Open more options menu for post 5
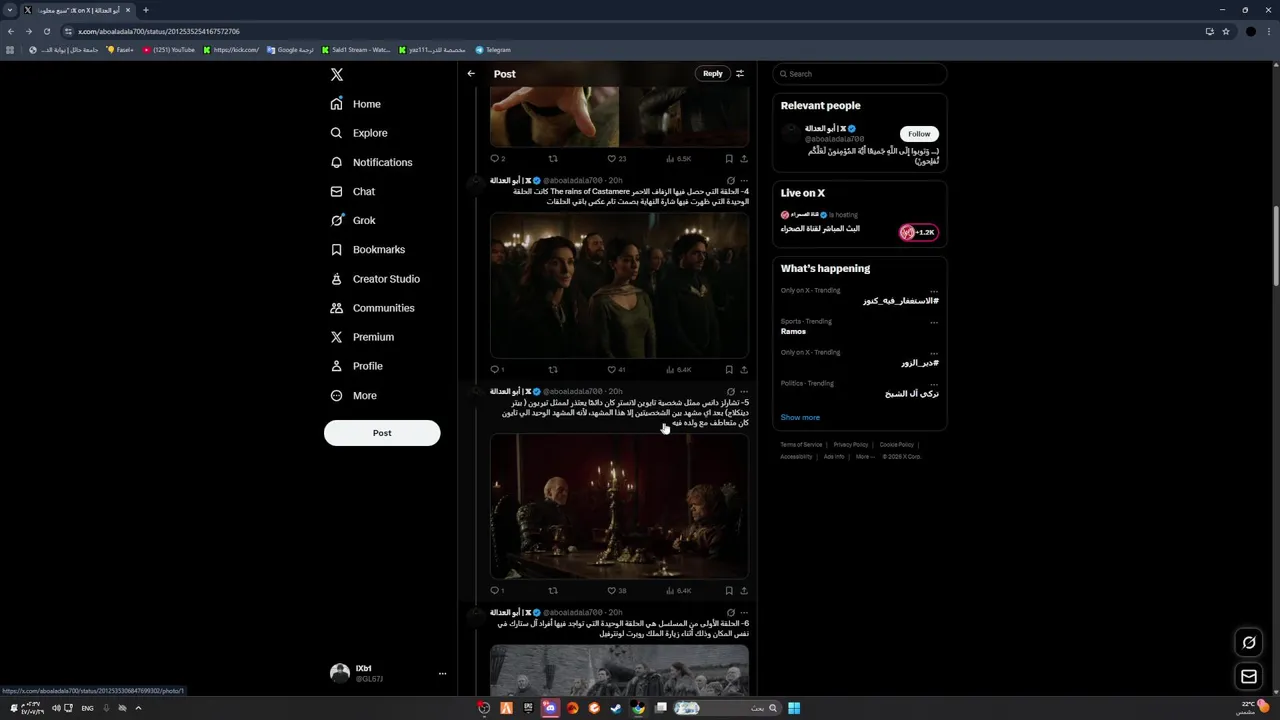The width and height of the screenshot is (1280, 720). (x=743, y=392)
